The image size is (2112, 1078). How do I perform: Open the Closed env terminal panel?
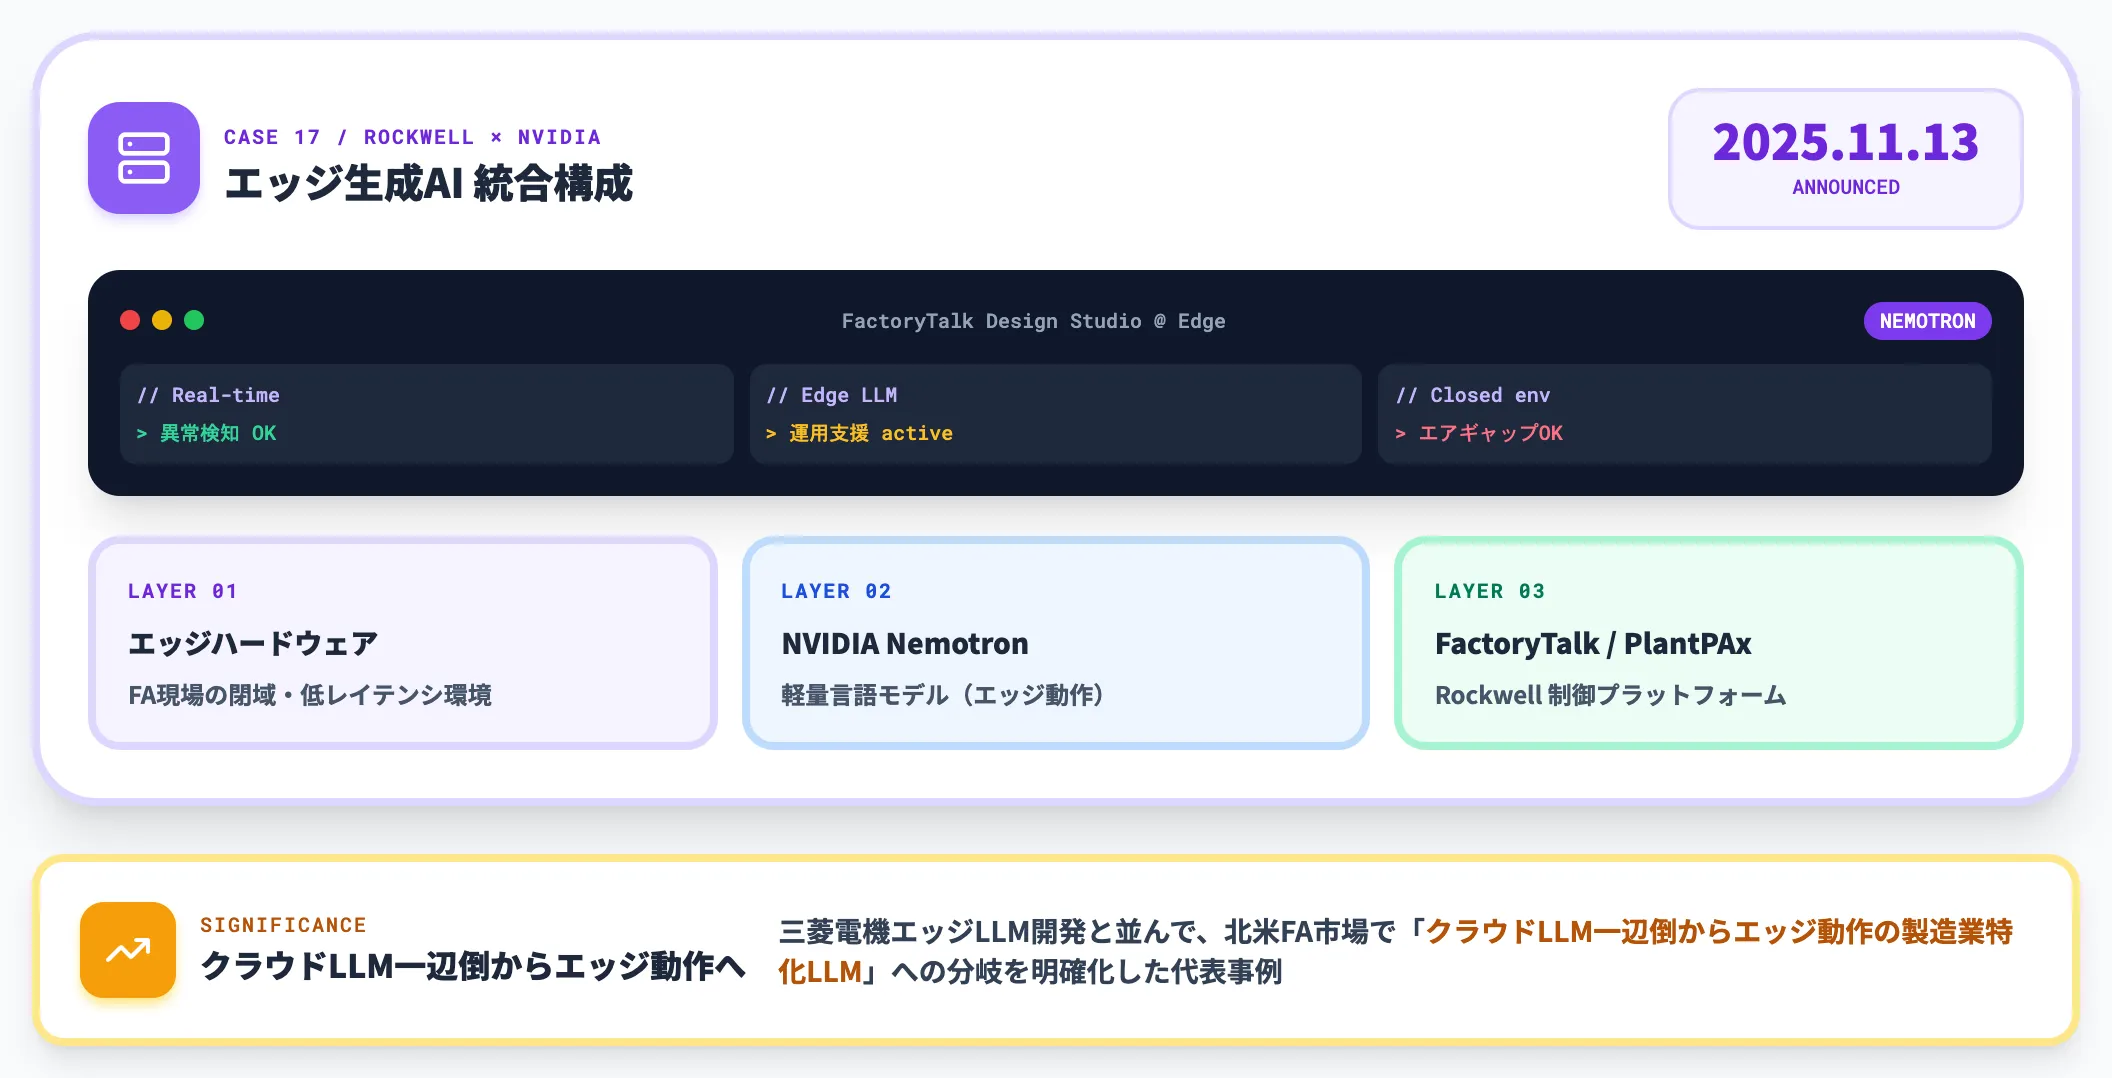[x=1685, y=414]
